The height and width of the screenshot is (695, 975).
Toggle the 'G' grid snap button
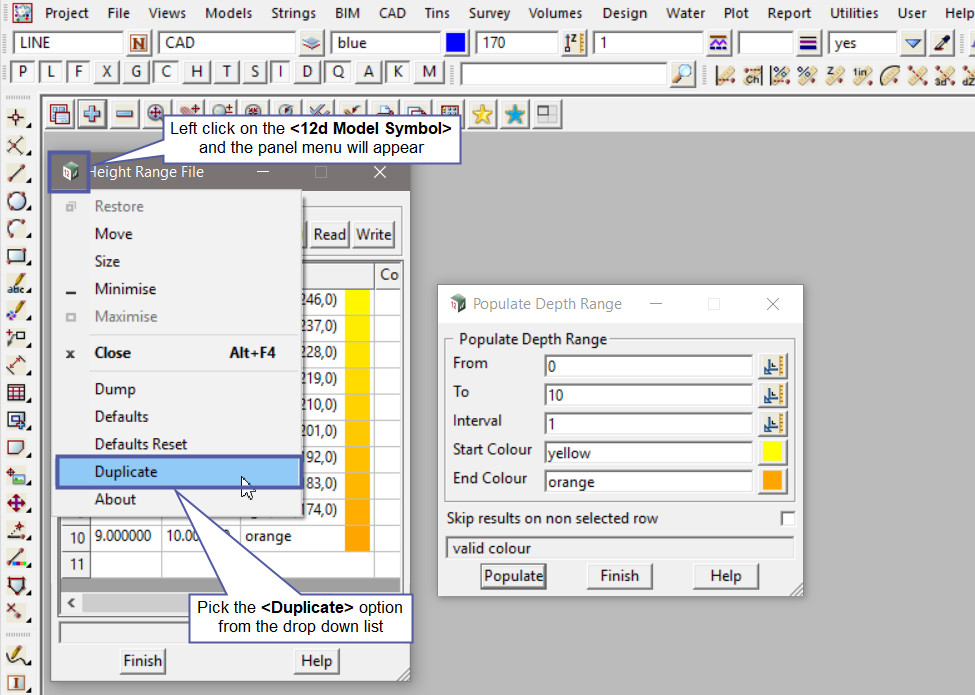(137, 72)
